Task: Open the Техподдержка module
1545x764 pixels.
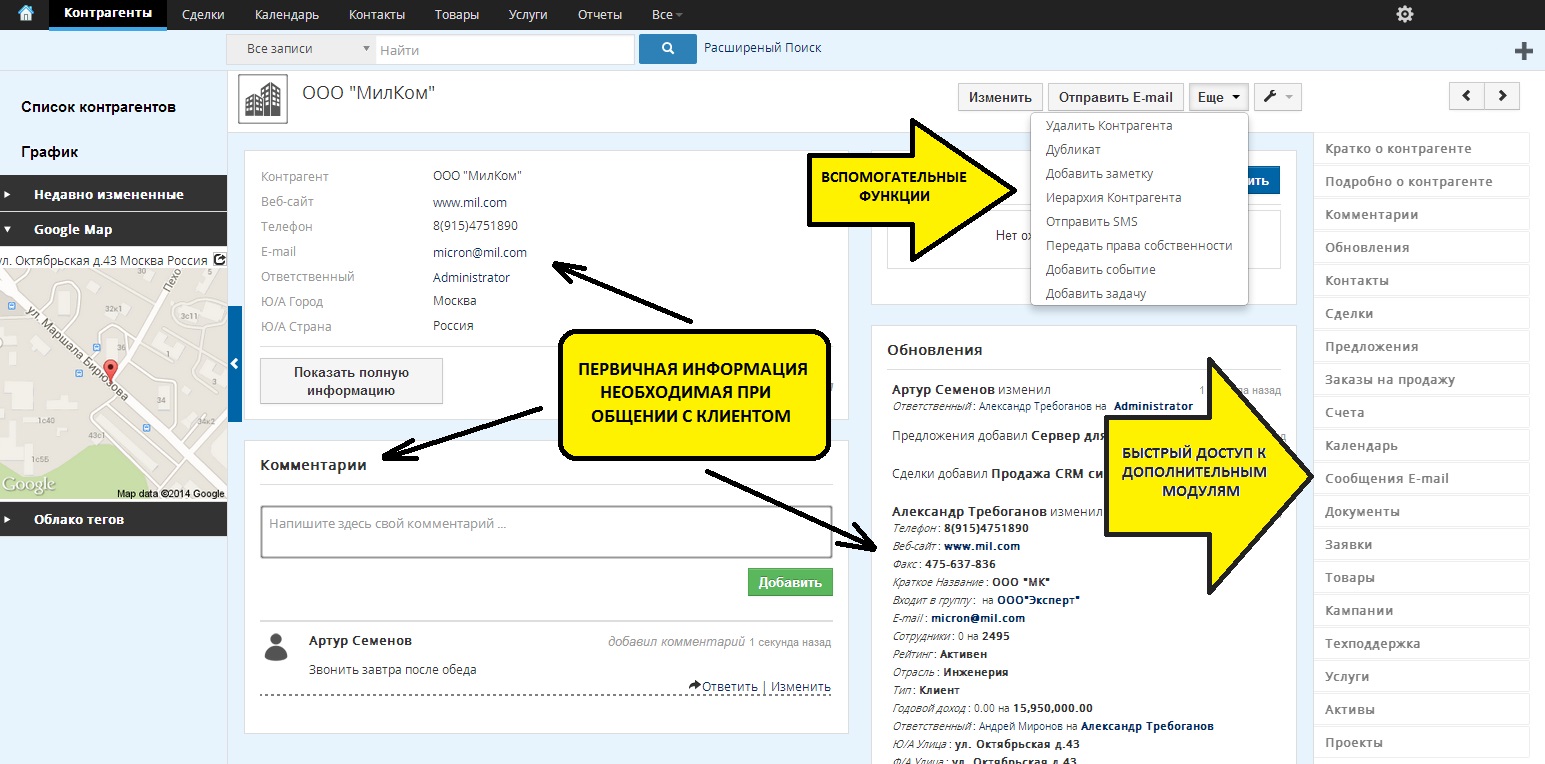Action: [1421, 644]
